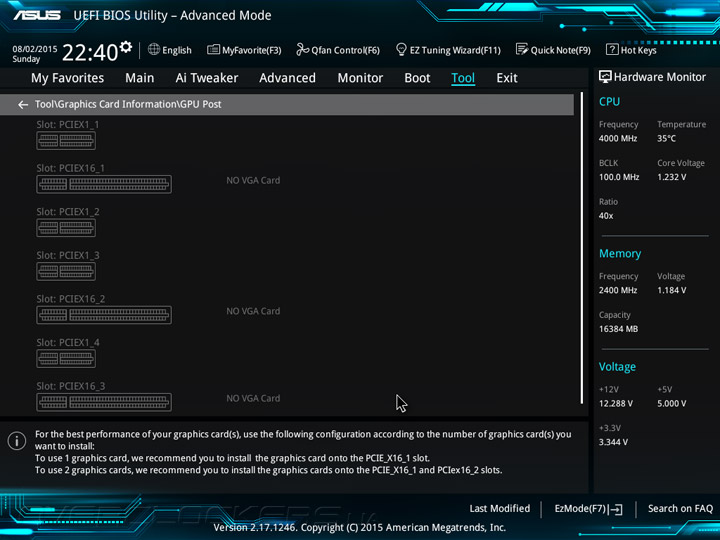Click Memory voltage value 1.184 V
The width and height of the screenshot is (720, 540).
[x=672, y=290]
